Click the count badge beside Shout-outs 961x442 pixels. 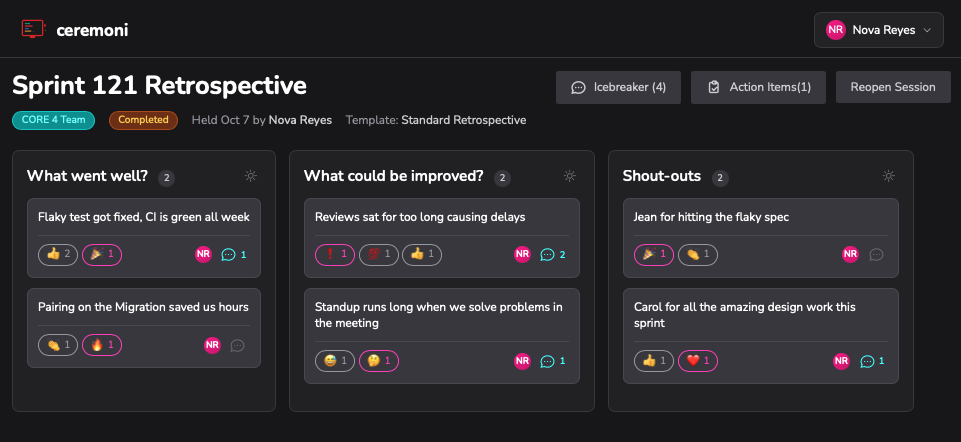click(x=720, y=178)
